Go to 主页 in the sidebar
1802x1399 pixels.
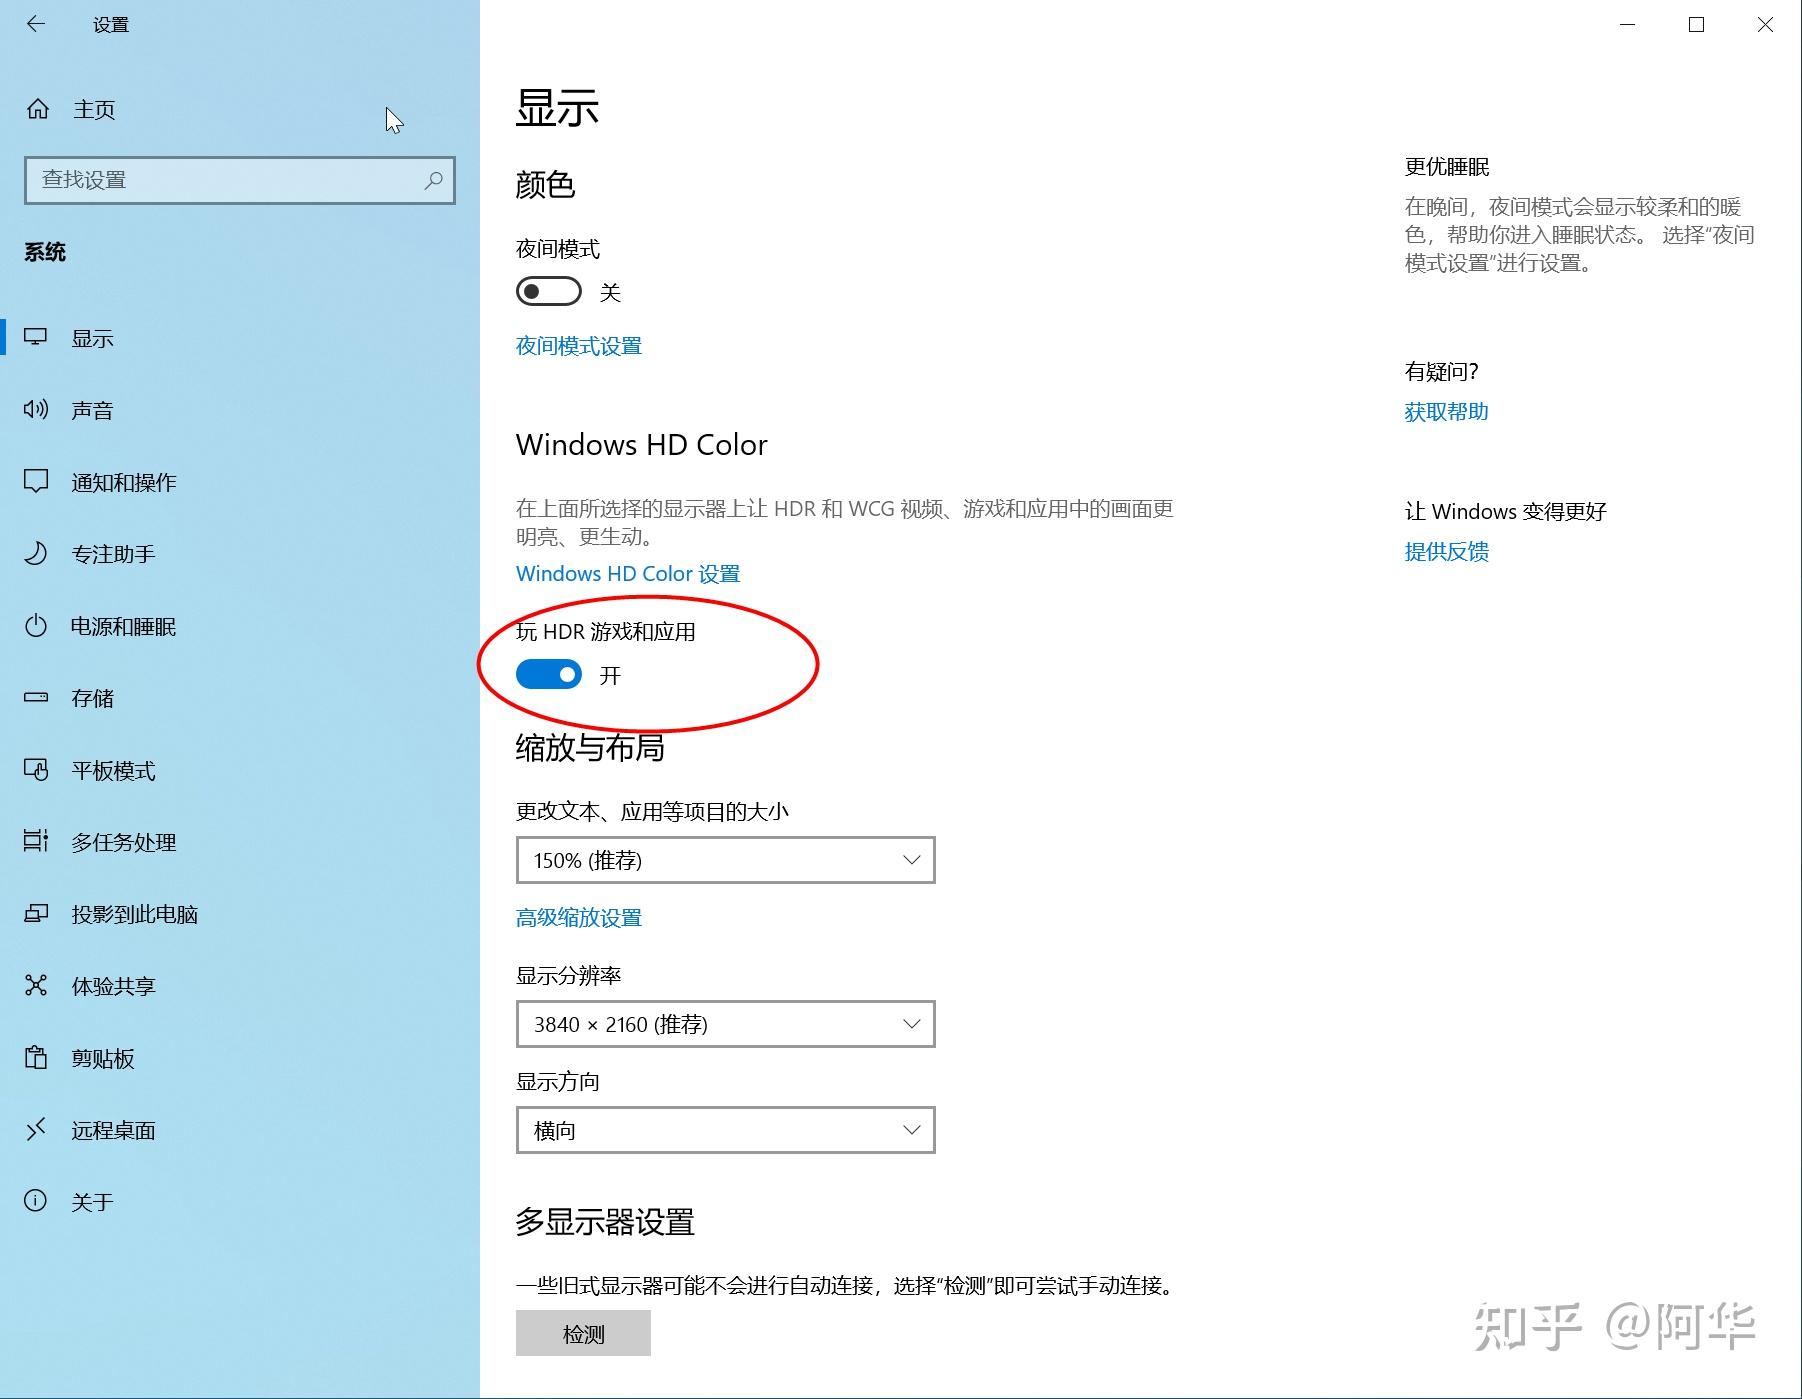[240, 109]
